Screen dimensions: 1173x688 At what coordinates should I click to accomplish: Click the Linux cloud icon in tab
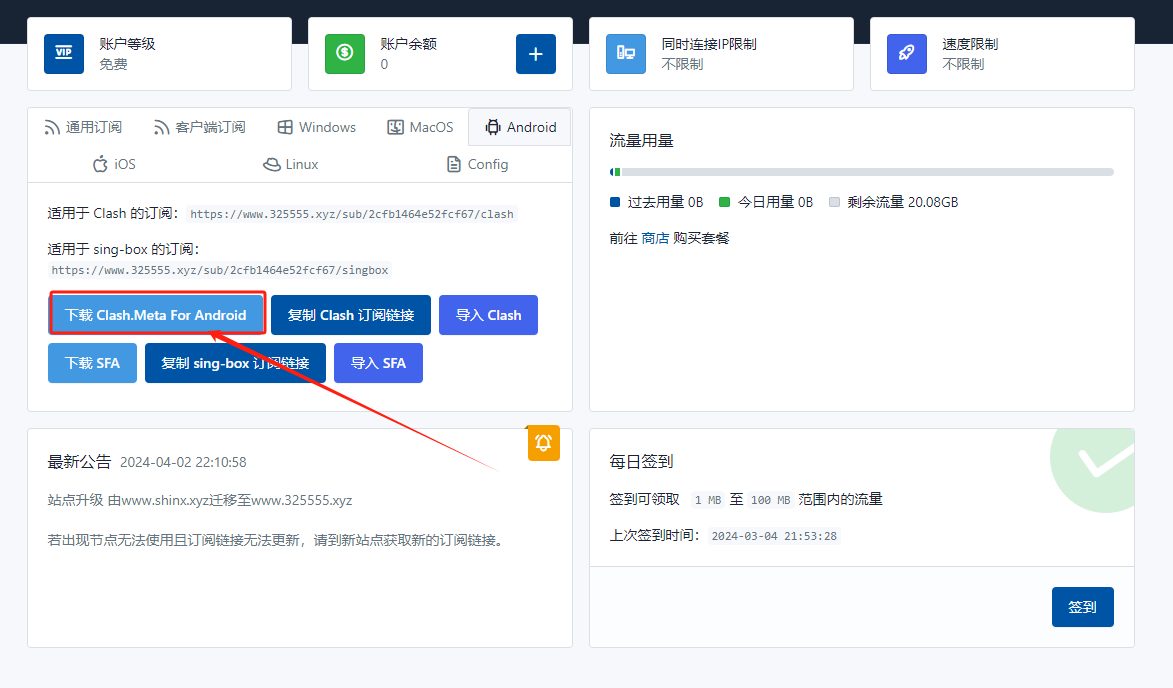point(272,165)
